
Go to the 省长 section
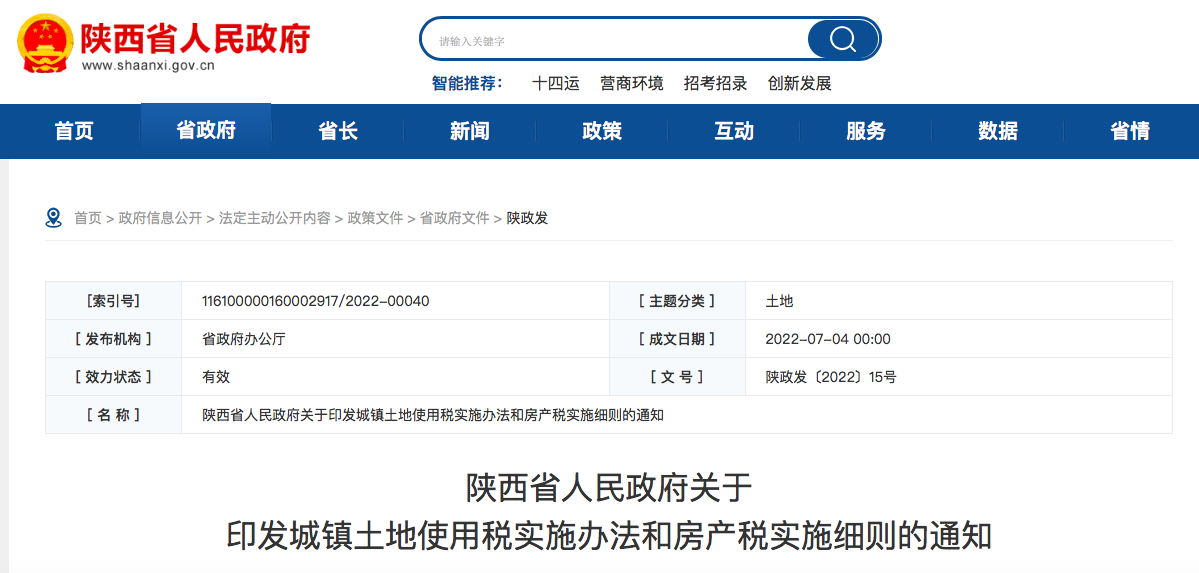tap(338, 131)
